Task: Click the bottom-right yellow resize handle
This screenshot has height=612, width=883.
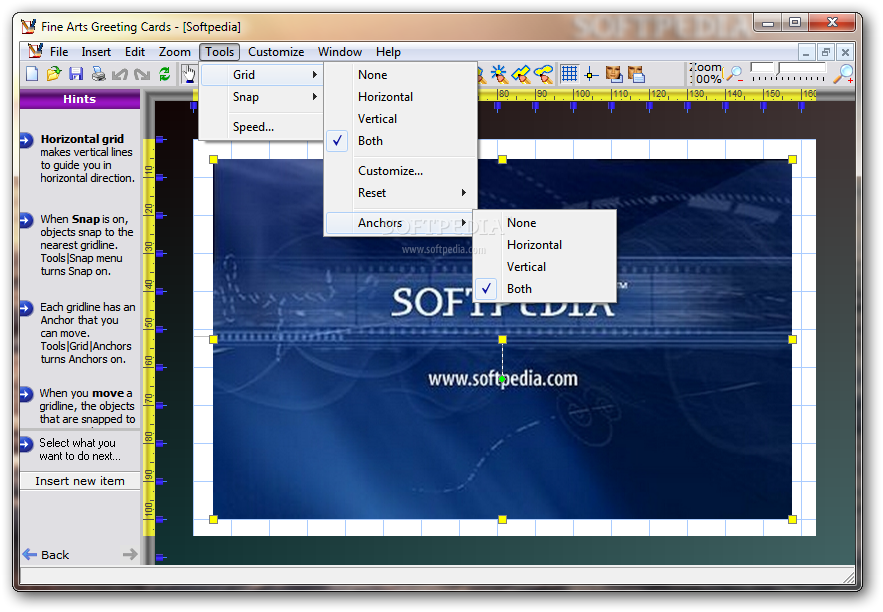Action: (792, 519)
